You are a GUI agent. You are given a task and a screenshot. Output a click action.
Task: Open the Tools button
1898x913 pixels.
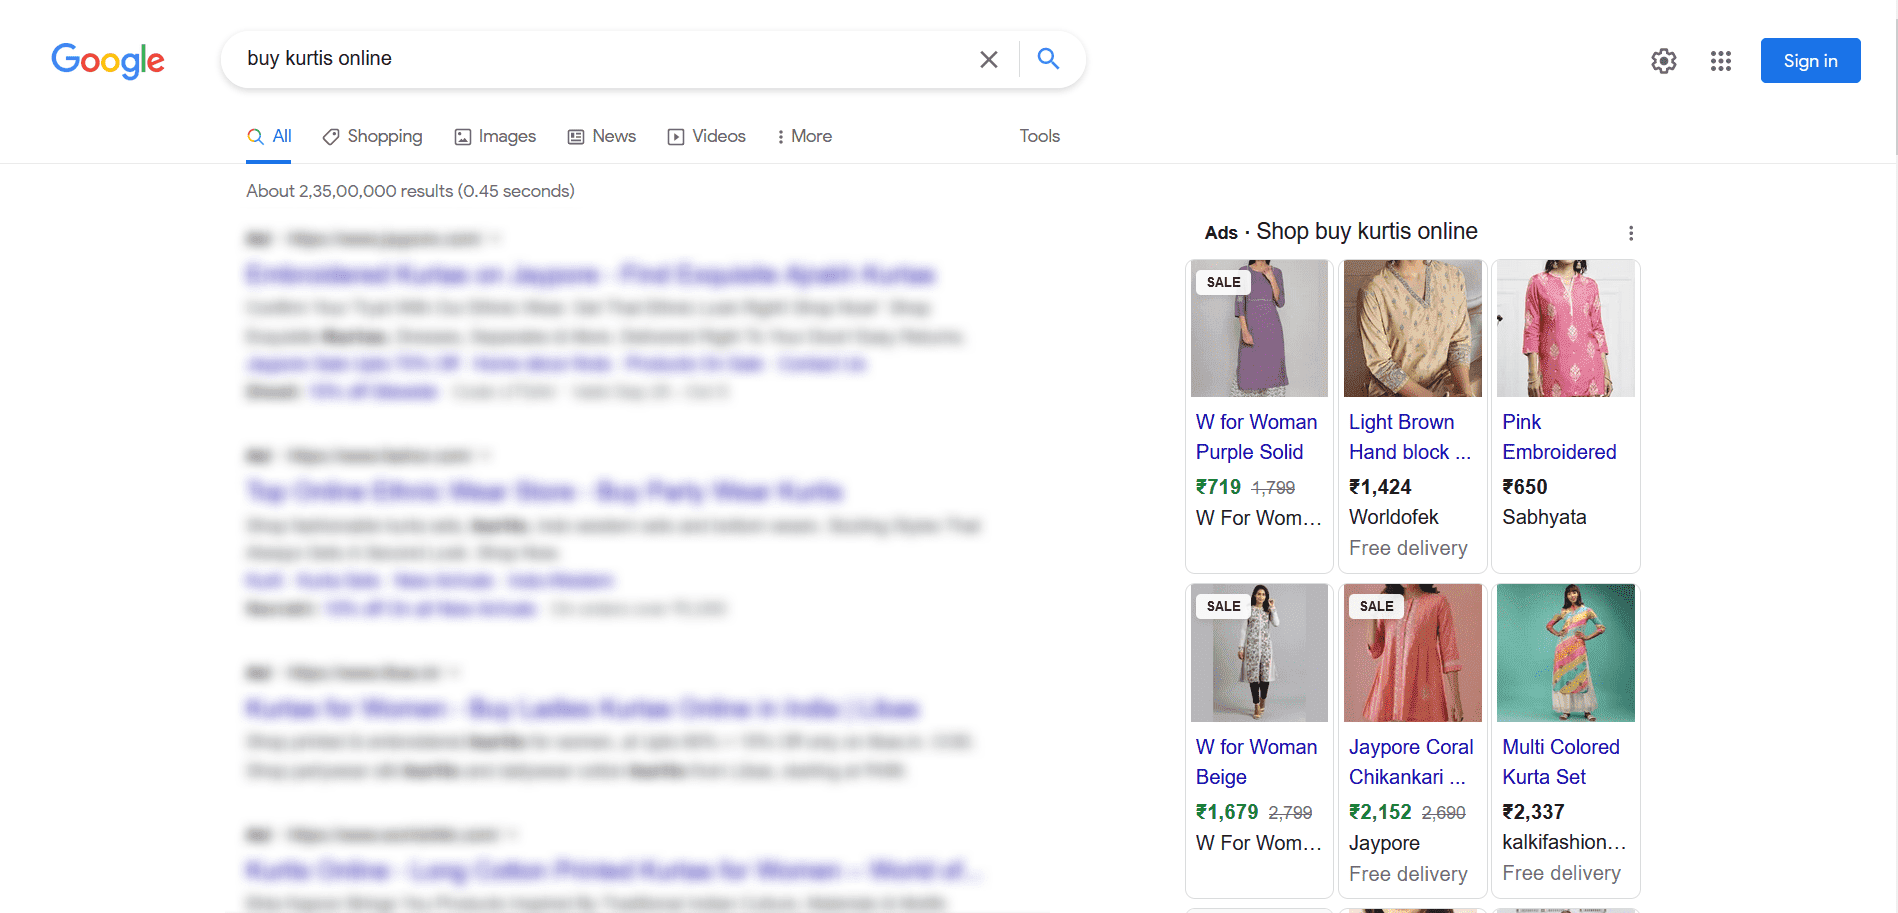point(1039,136)
